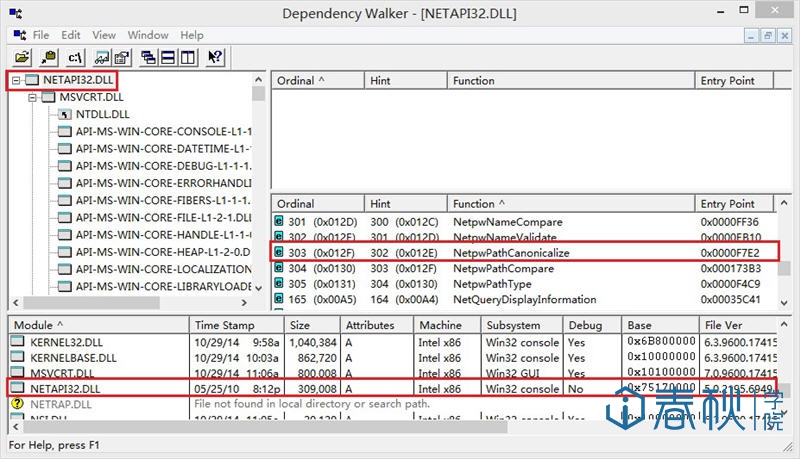Click the Cascade windows toolbar icon
Image resolution: width=800 pixels, height=459 pixels.
(x=148, y=57)
